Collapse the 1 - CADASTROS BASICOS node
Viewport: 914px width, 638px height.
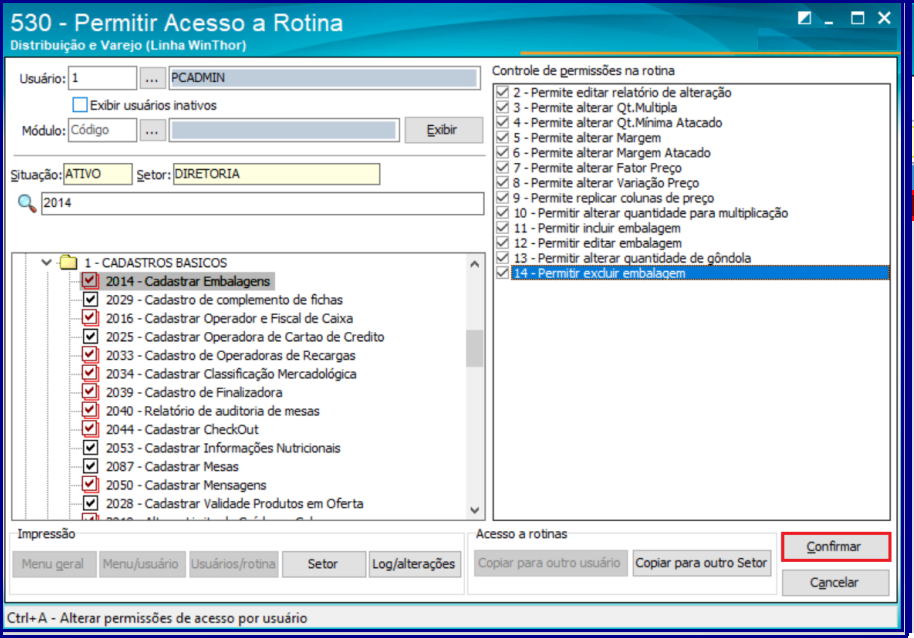47,263
